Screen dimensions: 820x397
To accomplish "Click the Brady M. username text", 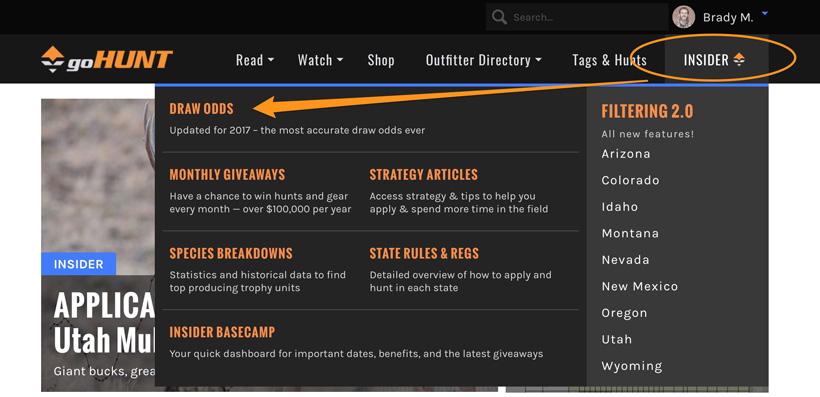I will click(x=728, y=17).
